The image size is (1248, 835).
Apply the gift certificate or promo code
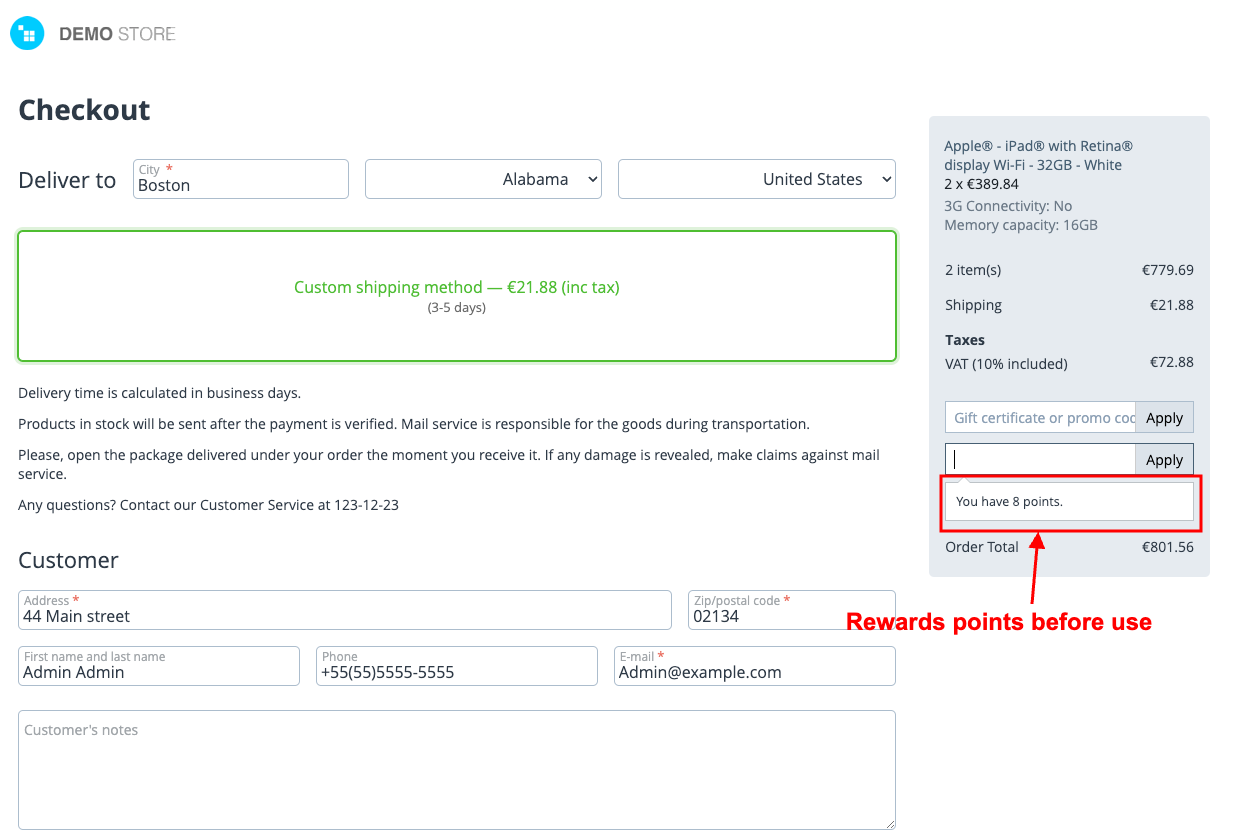(1164, 418)
